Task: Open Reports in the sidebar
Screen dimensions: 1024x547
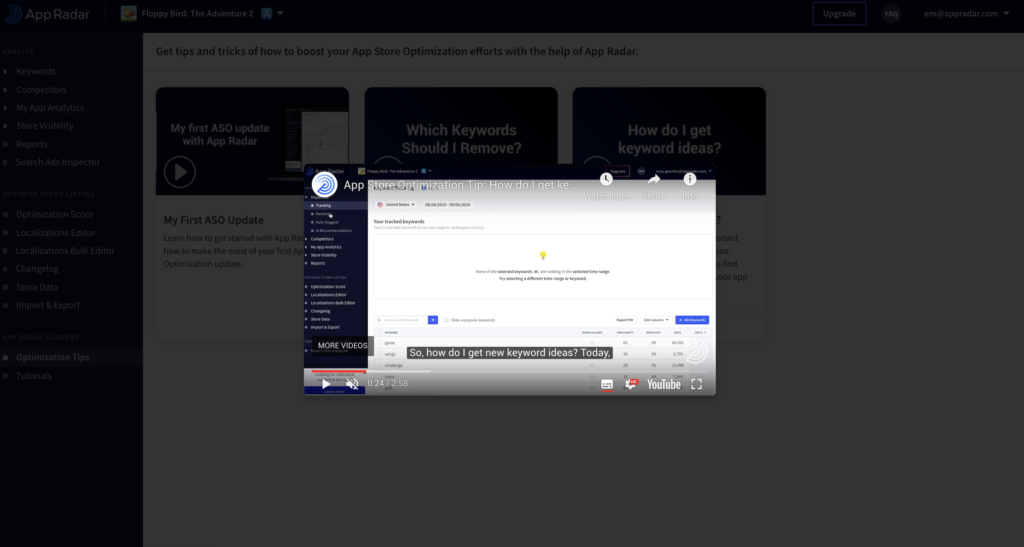Action: pyautogui.click(x=31, y=144)
